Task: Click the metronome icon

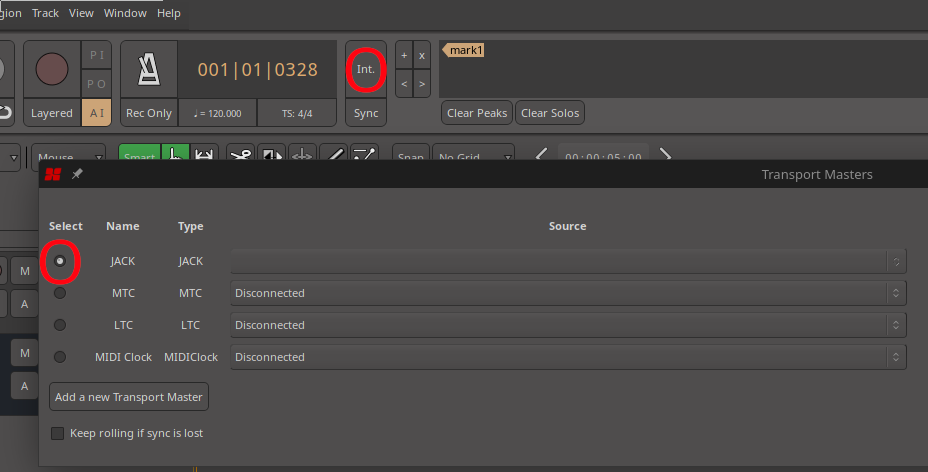Action: pyautogui.click(x=149, y=69)
